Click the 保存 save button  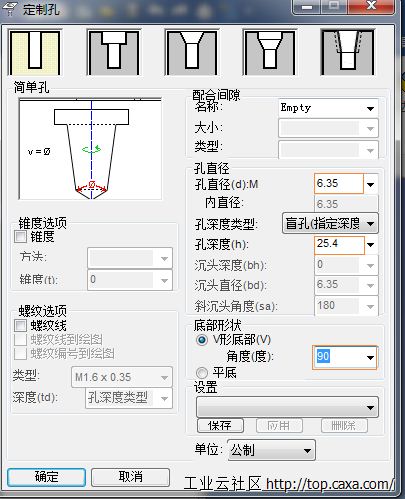221,426
